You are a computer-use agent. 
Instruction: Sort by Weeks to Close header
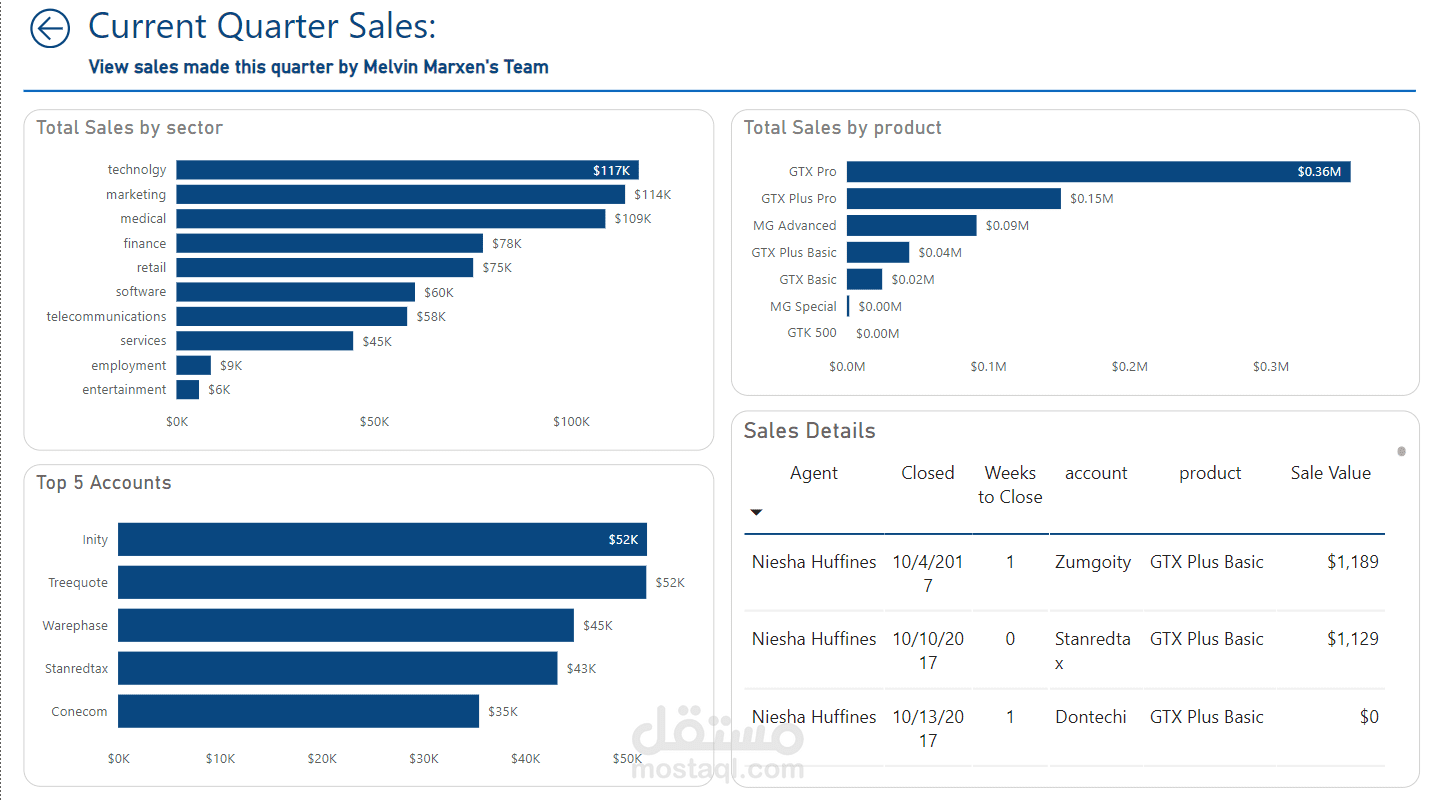coord(1010,485)
